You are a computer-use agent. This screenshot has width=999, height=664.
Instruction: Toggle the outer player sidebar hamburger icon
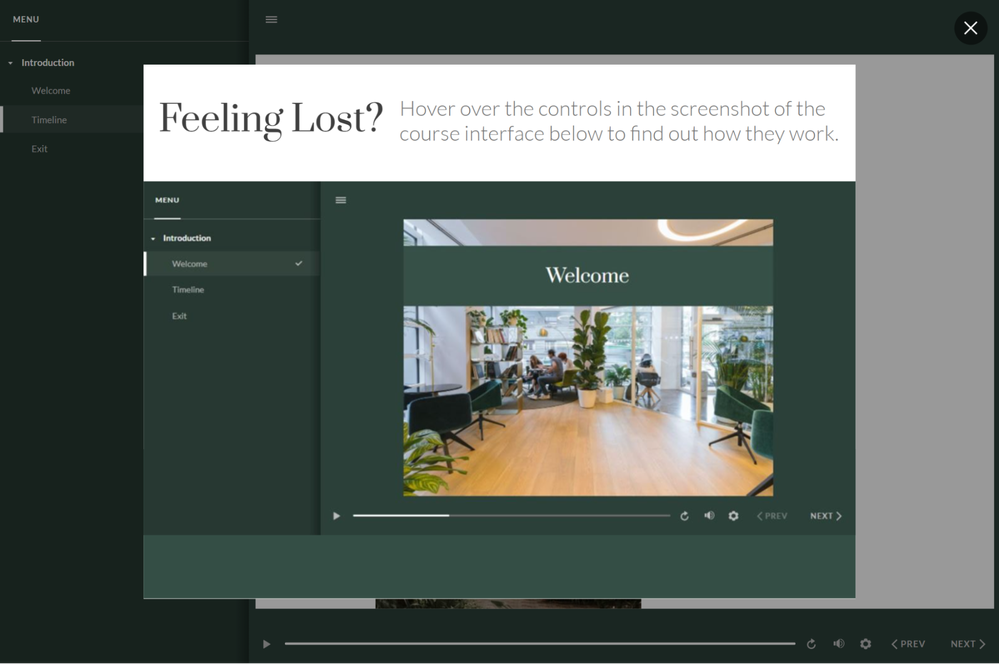tap(271, 20)
